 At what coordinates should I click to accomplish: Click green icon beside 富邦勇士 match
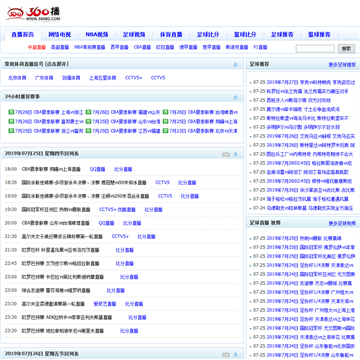[x=11, y=122]
